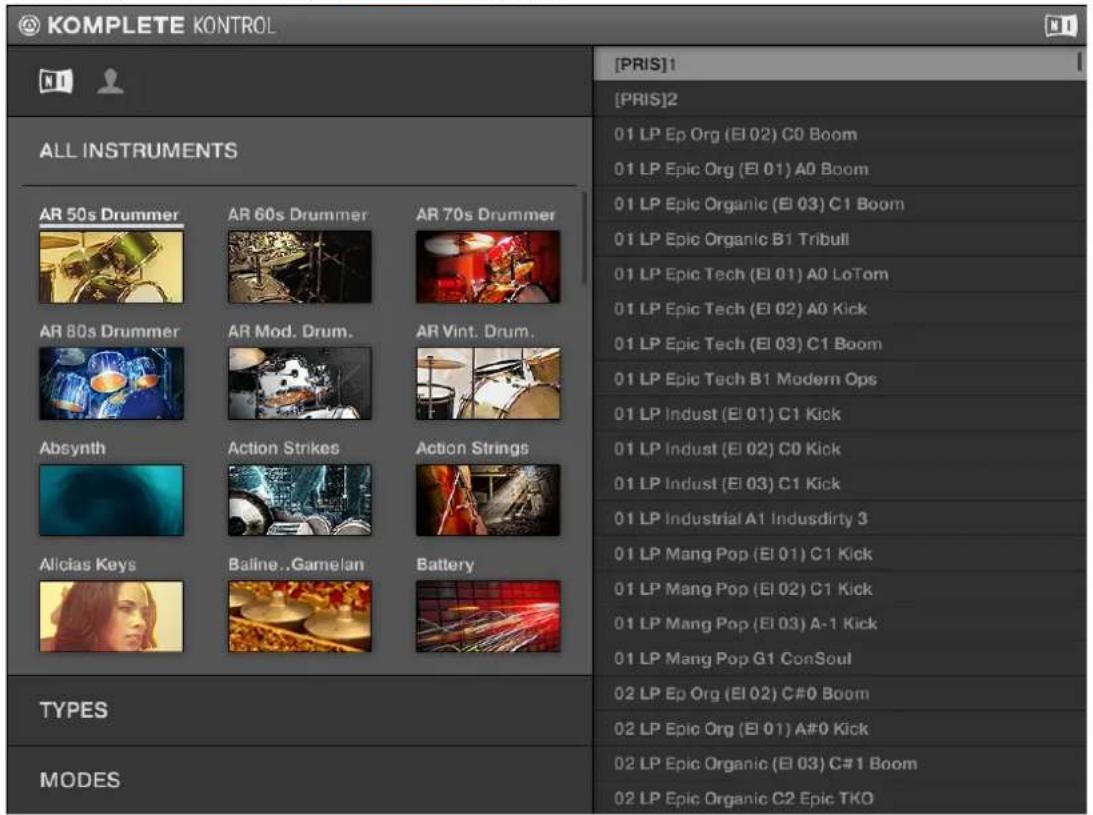Viewport: 1093px width, 815px height.
Task: Load 02 LP Epic Organic (El 03) C#1 Boom
Action: pyautogui.click(x=839, y=763)
